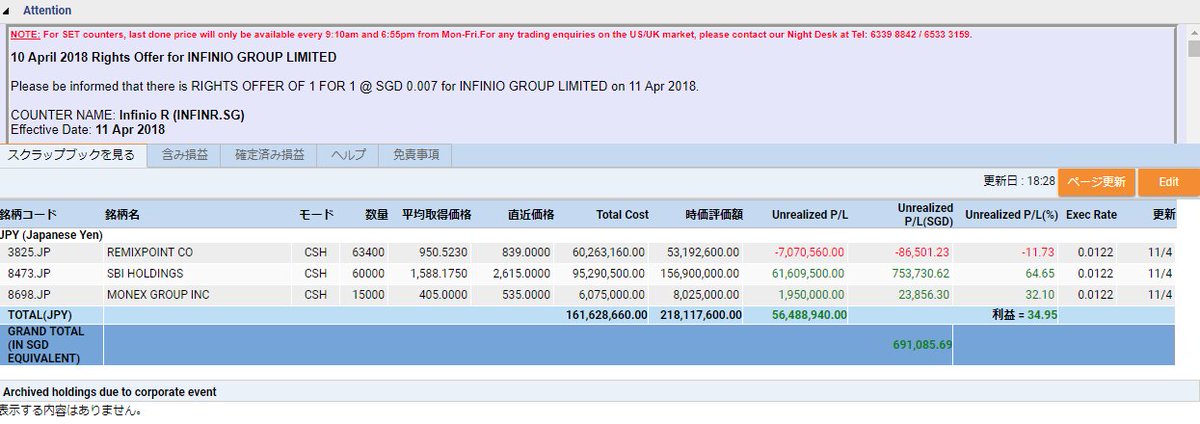This screenshot has width=1200, height=424.
Task: Click market value 156,900,000.00
Action: 700,274
